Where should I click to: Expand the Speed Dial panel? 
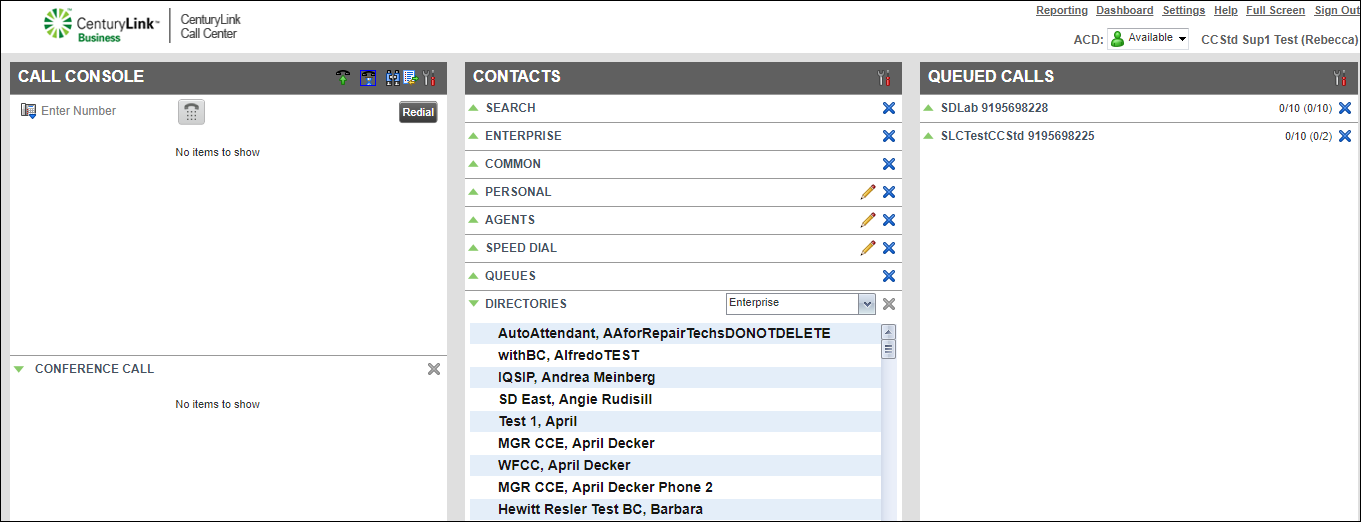coord(474,248)
